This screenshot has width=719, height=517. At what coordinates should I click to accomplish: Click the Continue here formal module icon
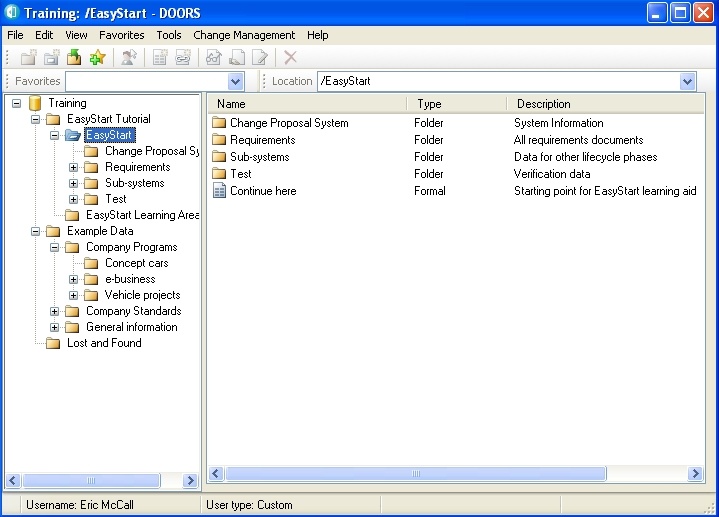[x=220, y=191]
